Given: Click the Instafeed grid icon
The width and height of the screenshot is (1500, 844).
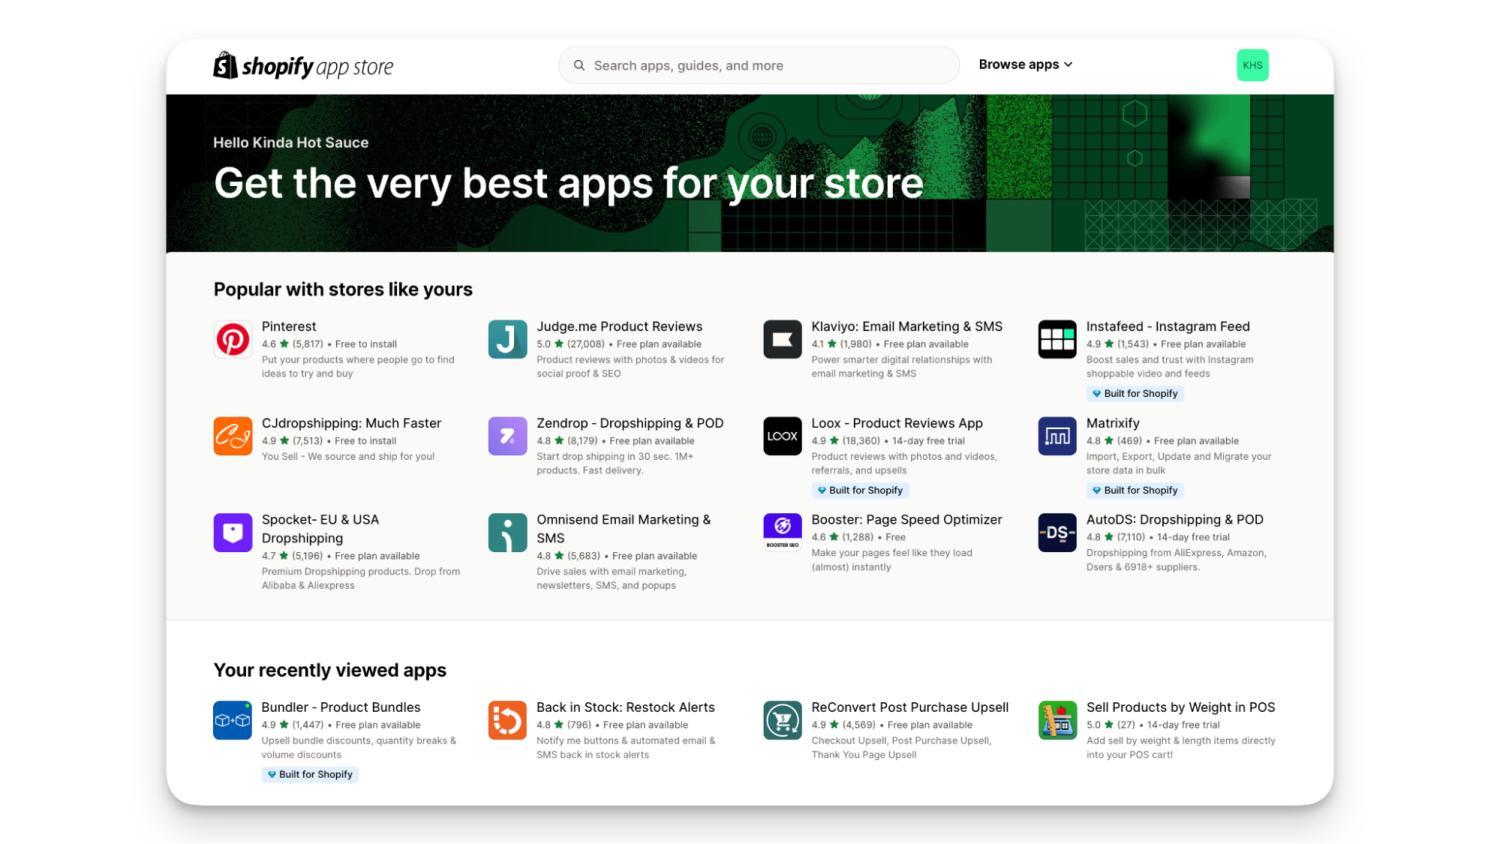Looking at the screenshot, I should [x=1057, y=340].
